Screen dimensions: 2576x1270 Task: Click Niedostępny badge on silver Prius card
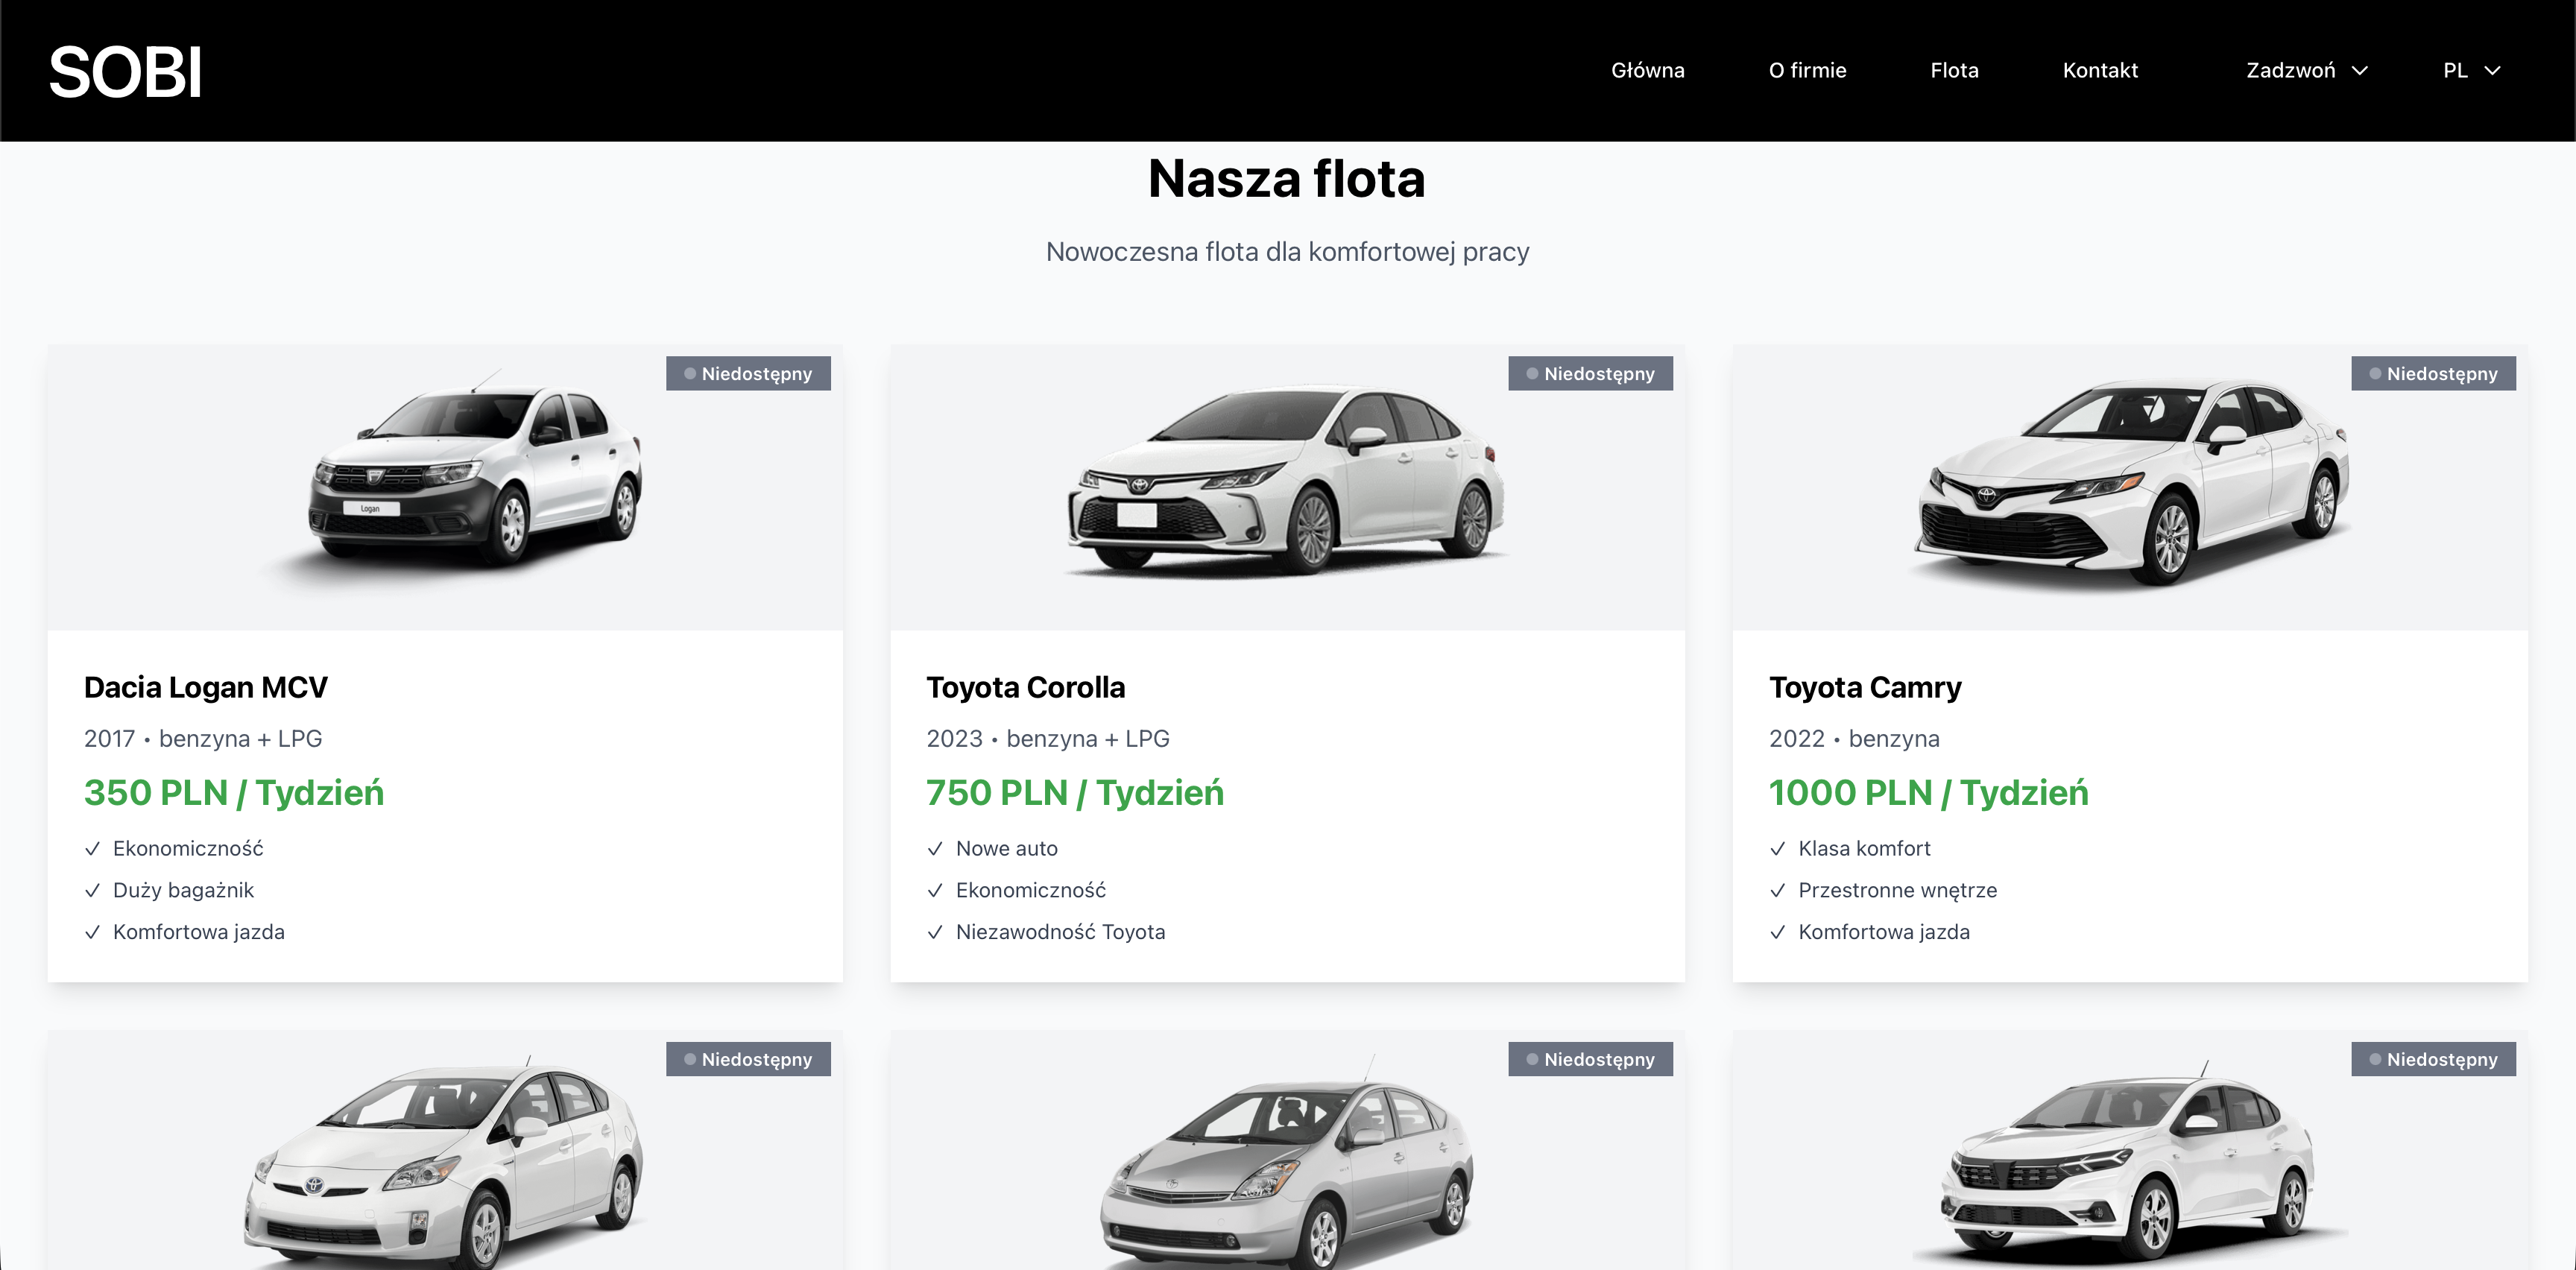click(1590, 1059)
